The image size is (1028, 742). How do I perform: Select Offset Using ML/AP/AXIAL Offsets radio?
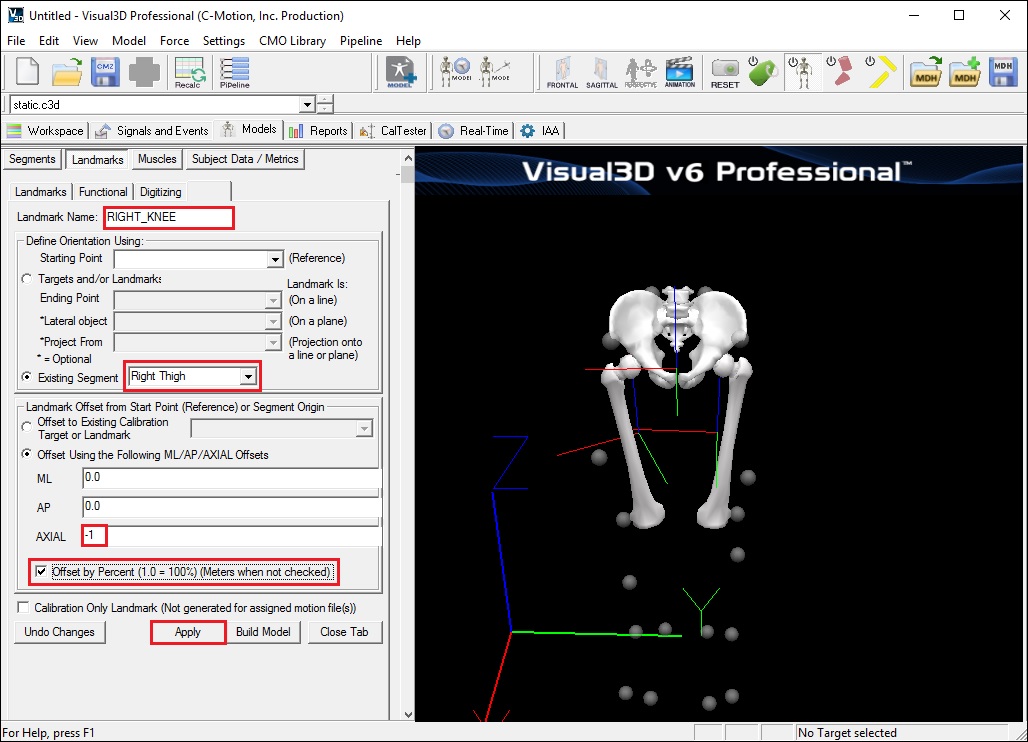tap(26, 454)
